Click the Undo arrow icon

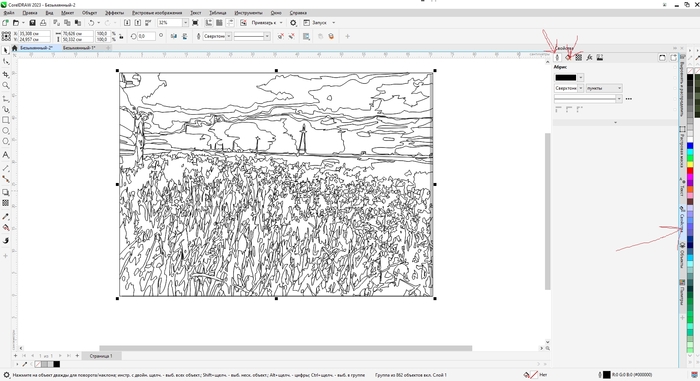click(91, 22)
